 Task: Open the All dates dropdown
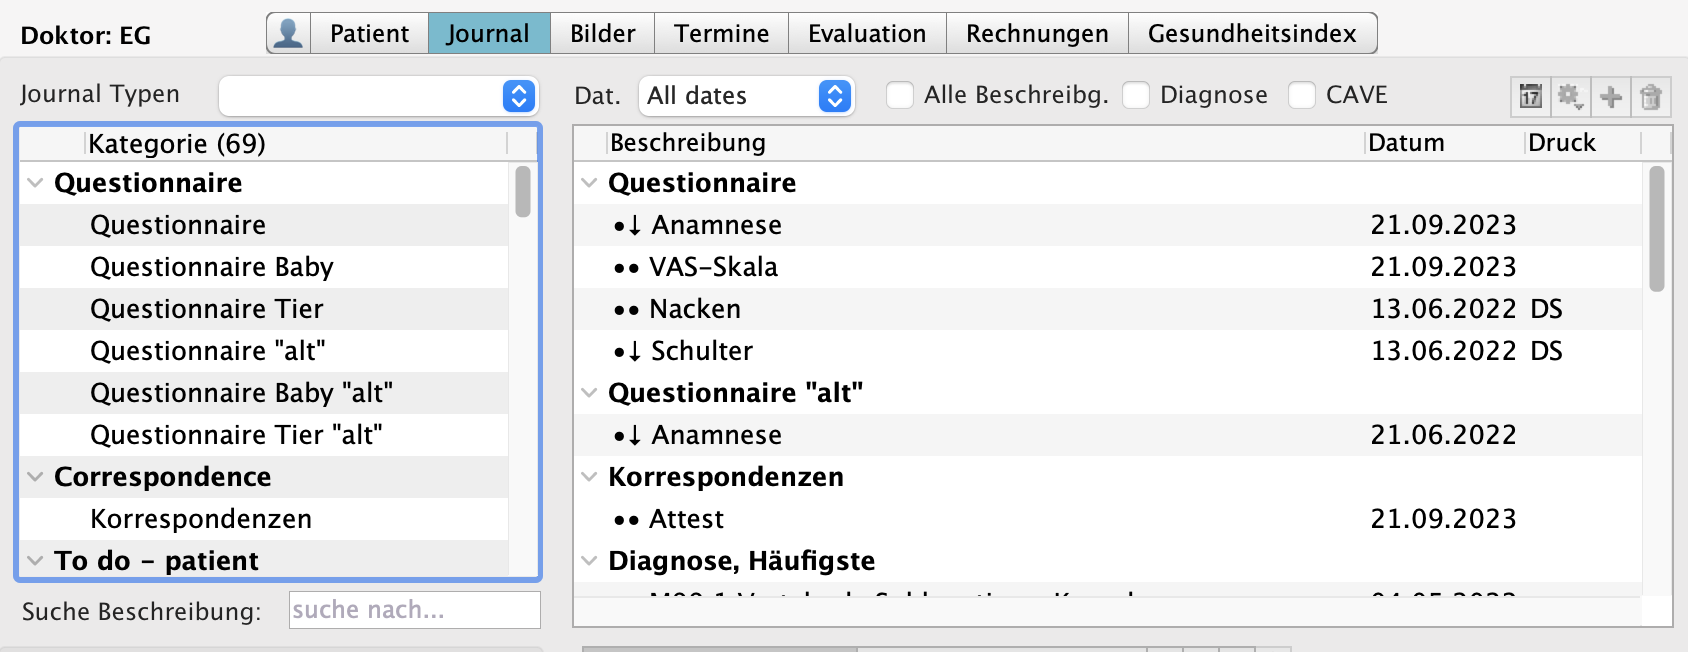(834, 96)
